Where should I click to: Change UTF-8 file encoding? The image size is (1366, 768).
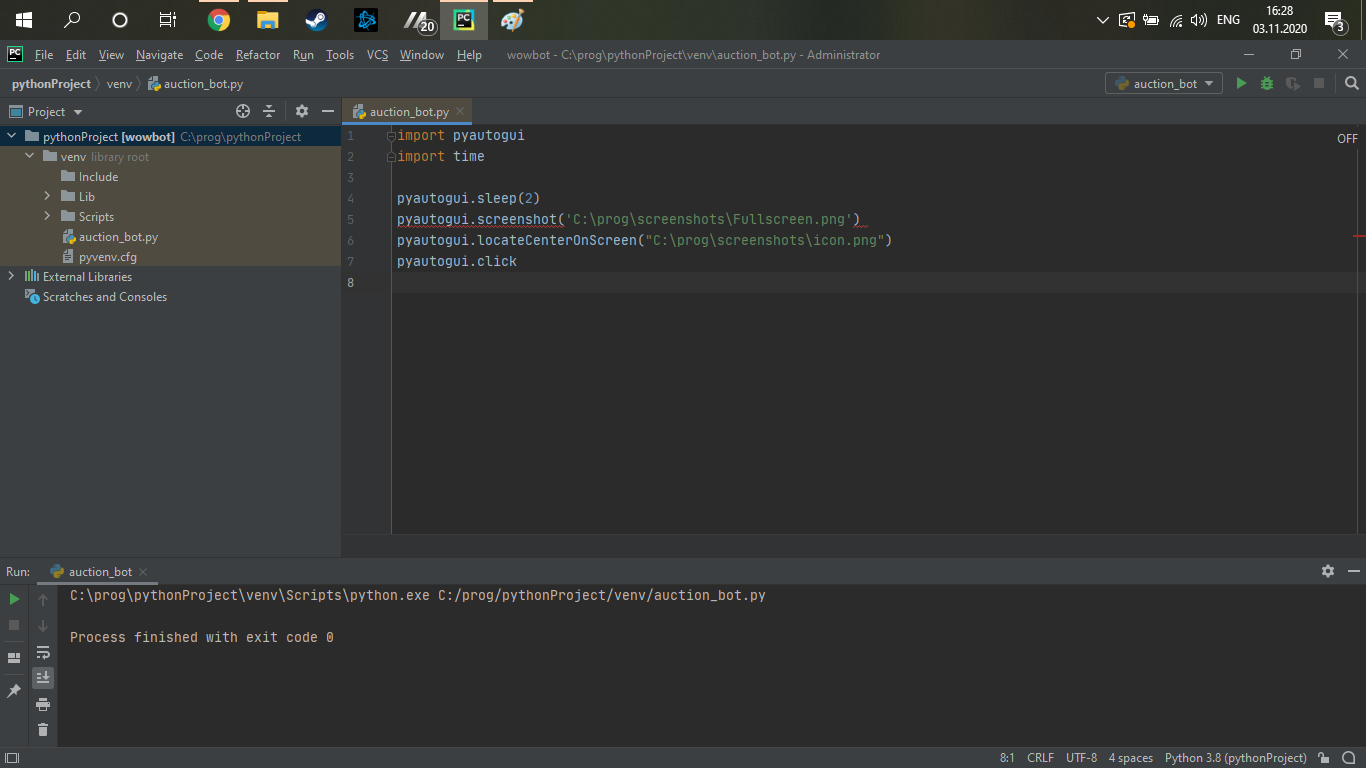pyautogui.click(x=1081, y=758)
